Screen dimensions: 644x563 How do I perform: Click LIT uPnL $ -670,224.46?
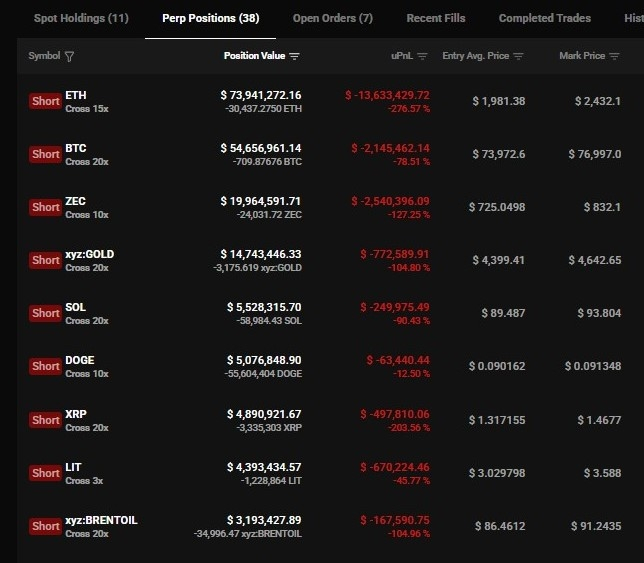click(395, 467)
